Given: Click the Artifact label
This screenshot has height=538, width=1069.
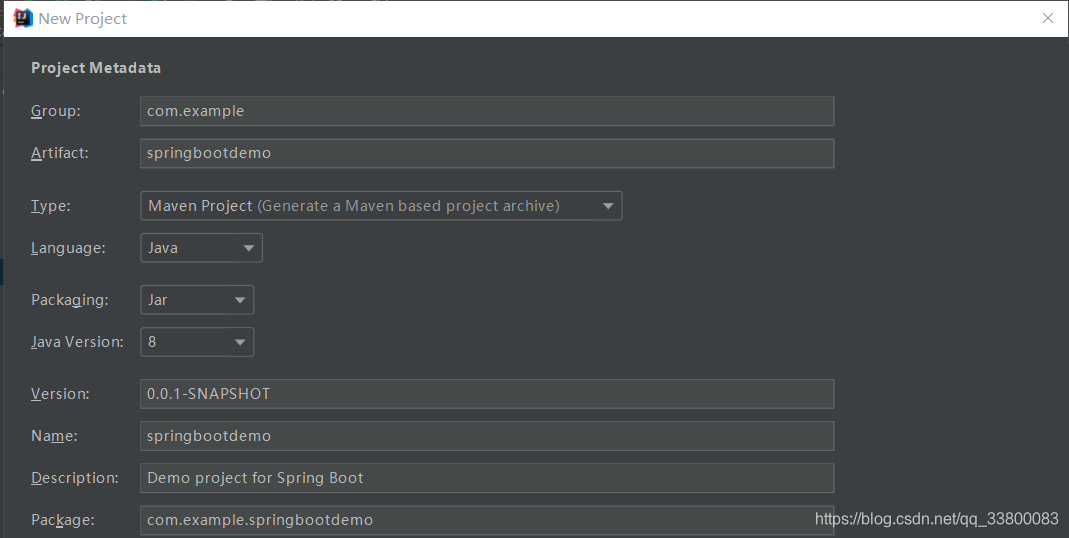Looking at the screenshot, I should point(60,153).
